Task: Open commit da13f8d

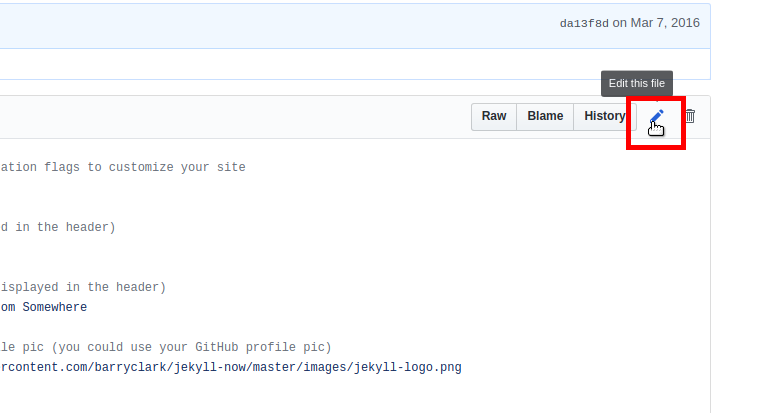Action: click(x=584, y=23)
